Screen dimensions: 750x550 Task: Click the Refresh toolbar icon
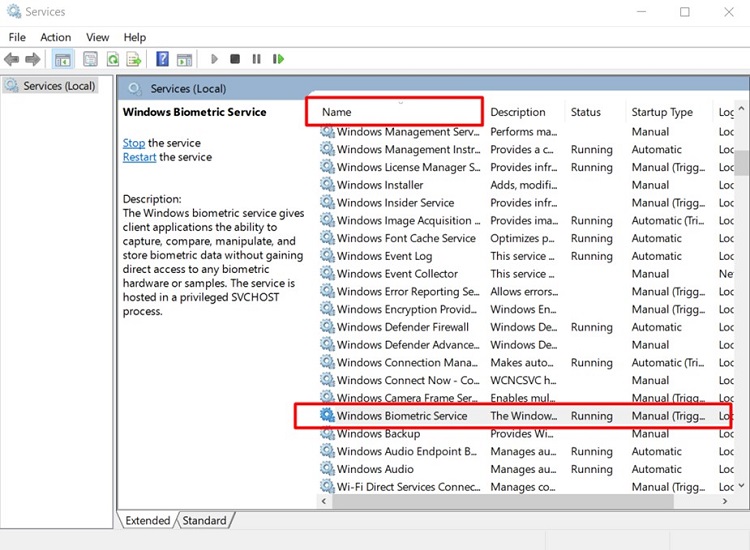click(x=113, y=60)
